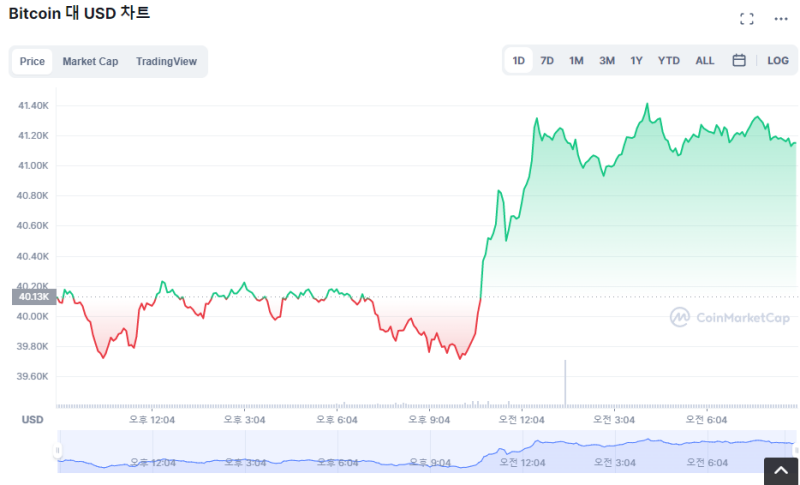Click the 오후 9:04 x-axis label
This screenshot has width=800, height=485.
tap(429, 420)
